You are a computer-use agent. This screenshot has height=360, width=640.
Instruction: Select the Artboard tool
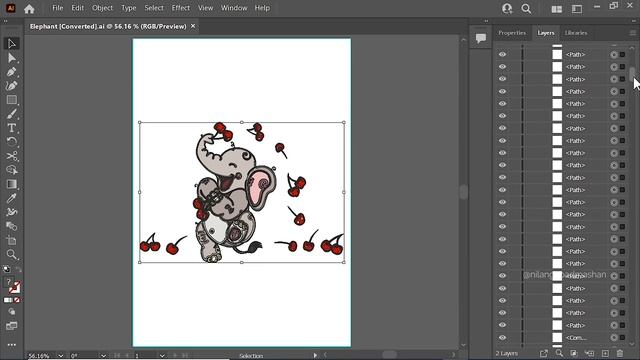click(12, 240)
